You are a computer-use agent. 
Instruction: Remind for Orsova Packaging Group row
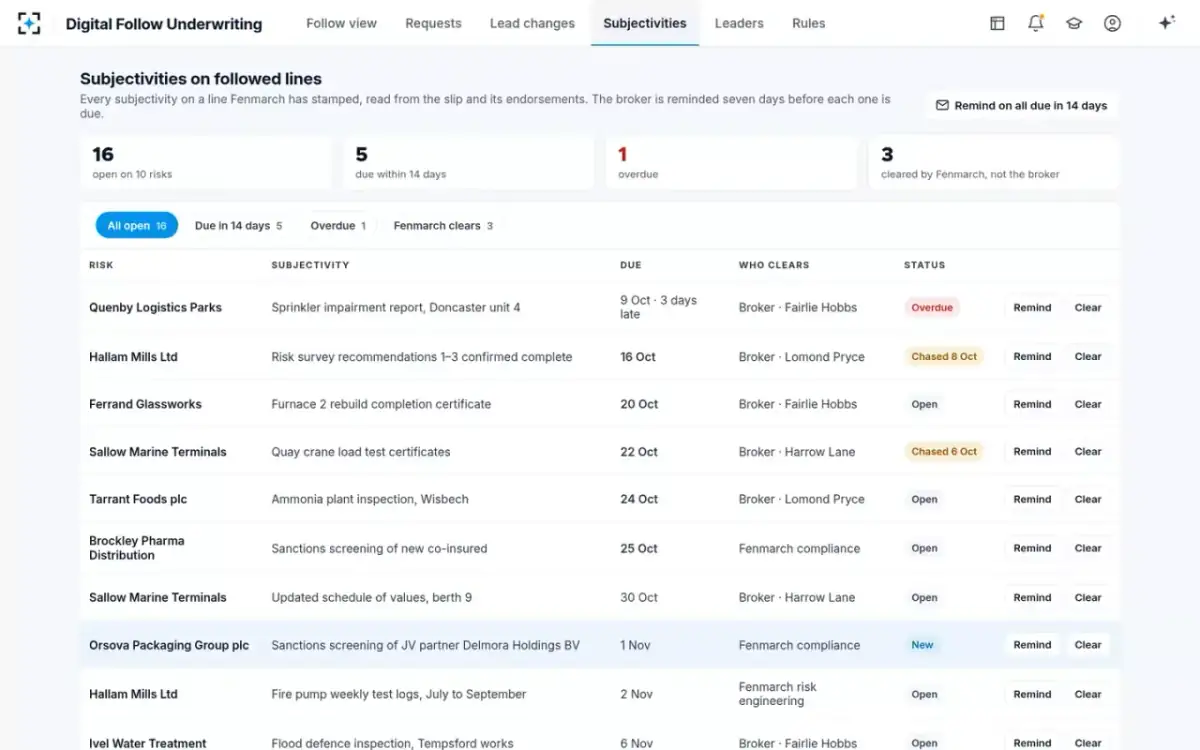(1032, 646)
